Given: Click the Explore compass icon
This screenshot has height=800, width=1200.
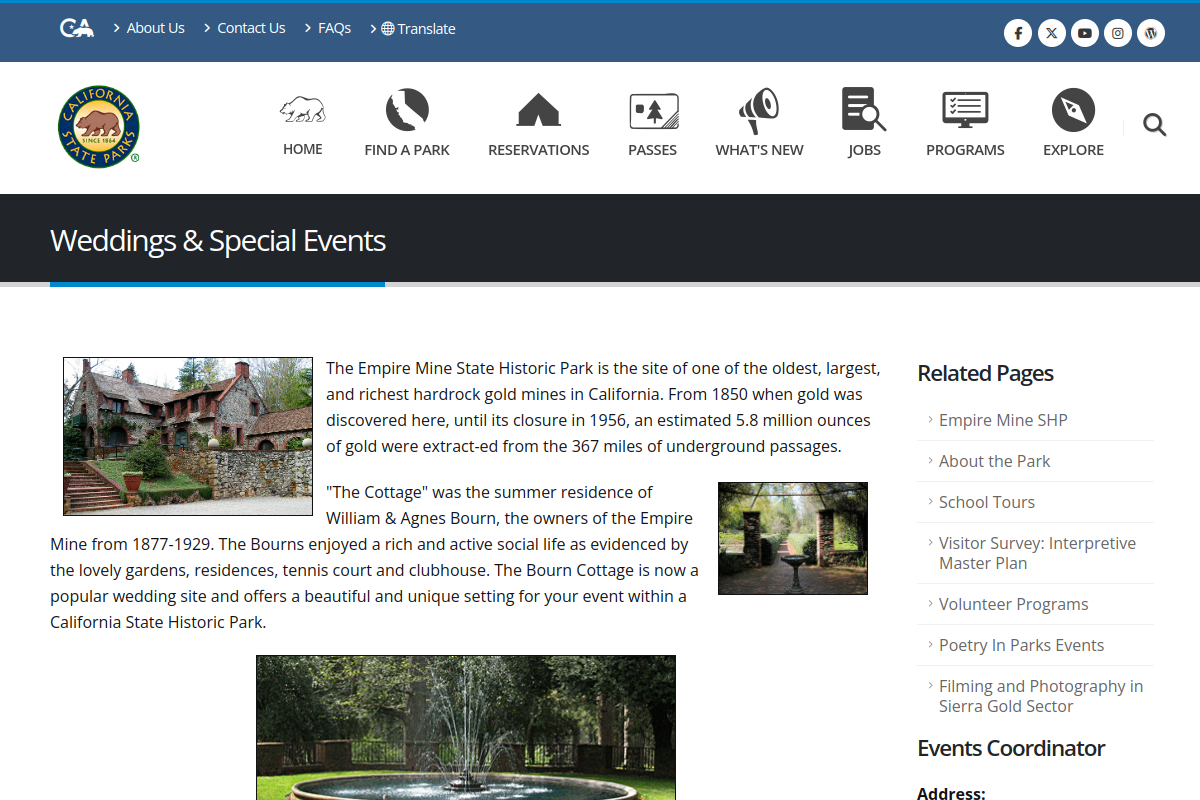Looking at the screenshot, I should pos(1073,109).
